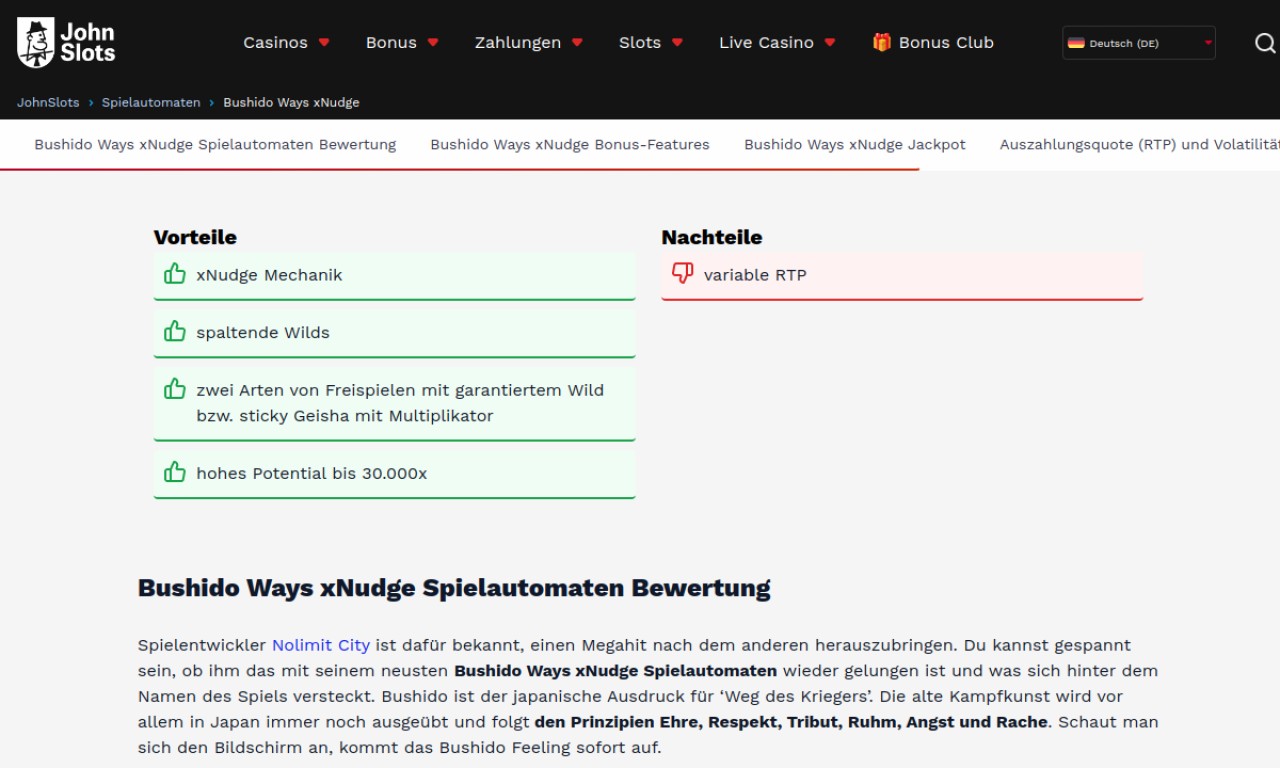Jump to Bushido Ways xNudge Bonus-Features tab
This screenshot has height=768, width=1280.
(570, 145)
